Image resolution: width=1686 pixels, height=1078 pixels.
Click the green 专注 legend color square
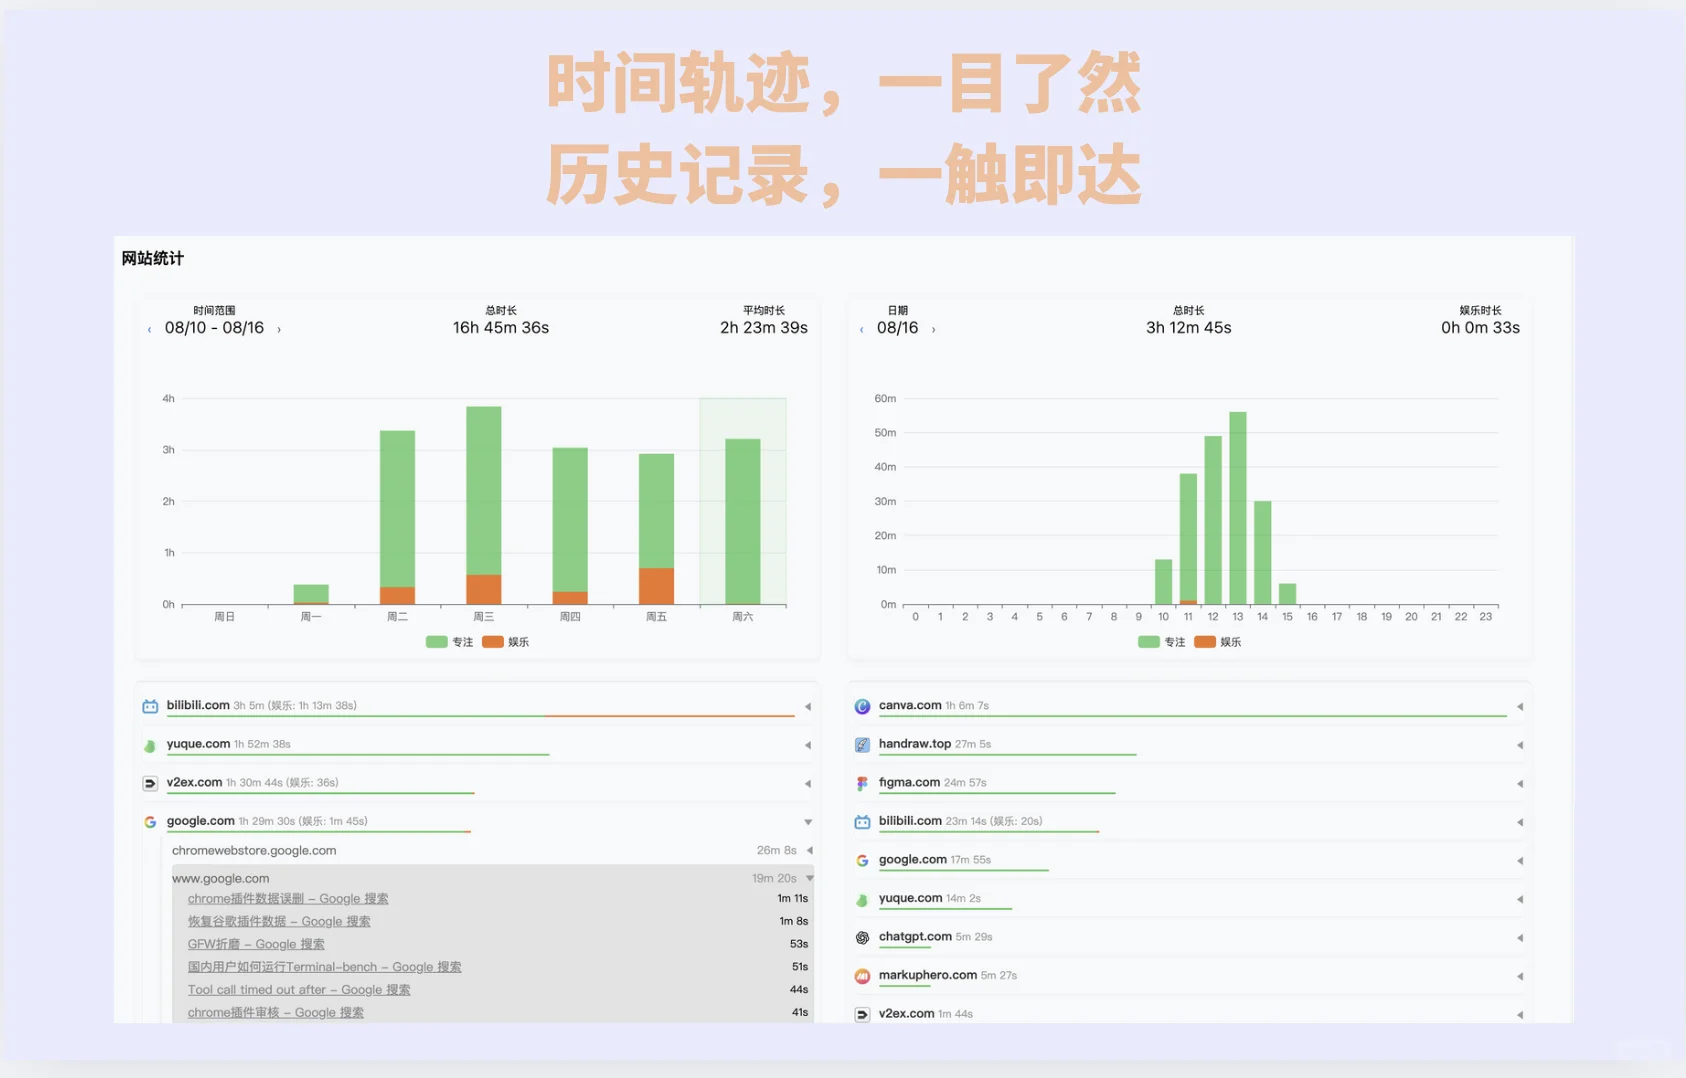(x=434, y=641)
